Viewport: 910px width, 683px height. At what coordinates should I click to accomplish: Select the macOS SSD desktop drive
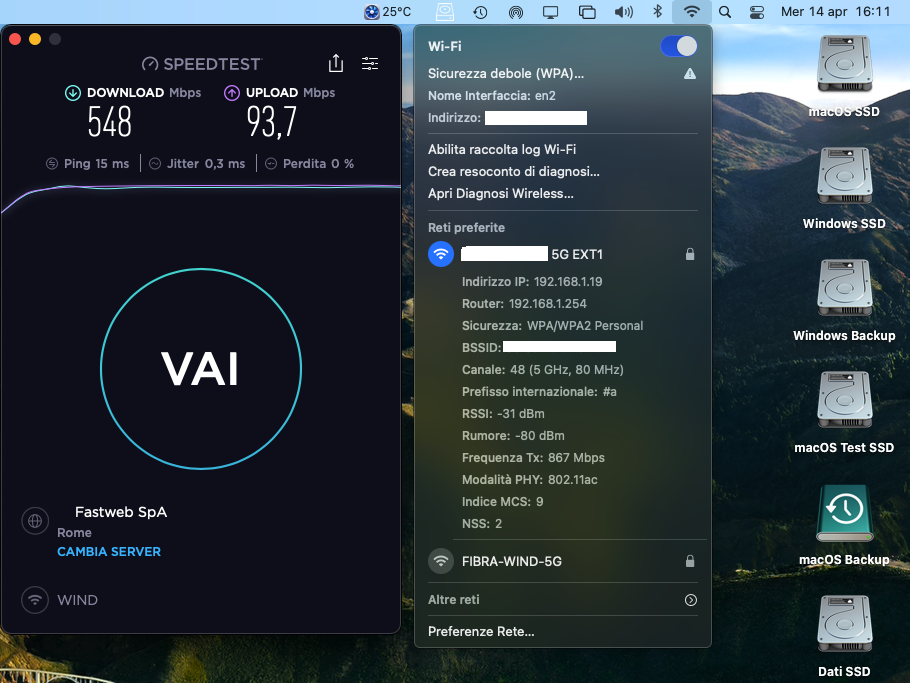click(844, 75)
